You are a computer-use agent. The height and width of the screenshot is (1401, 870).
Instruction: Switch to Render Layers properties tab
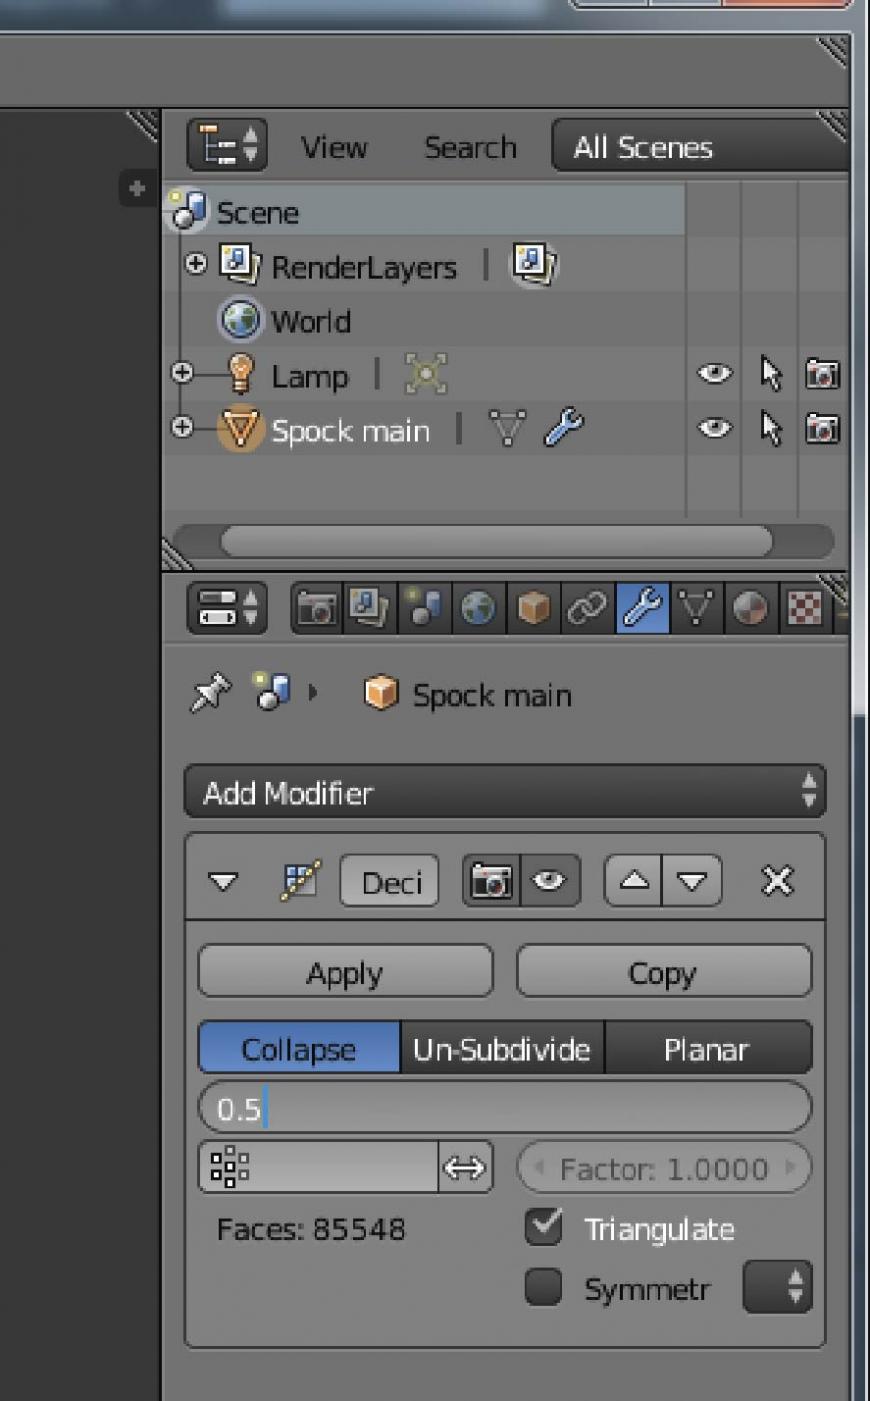click(x=369, y=608)
